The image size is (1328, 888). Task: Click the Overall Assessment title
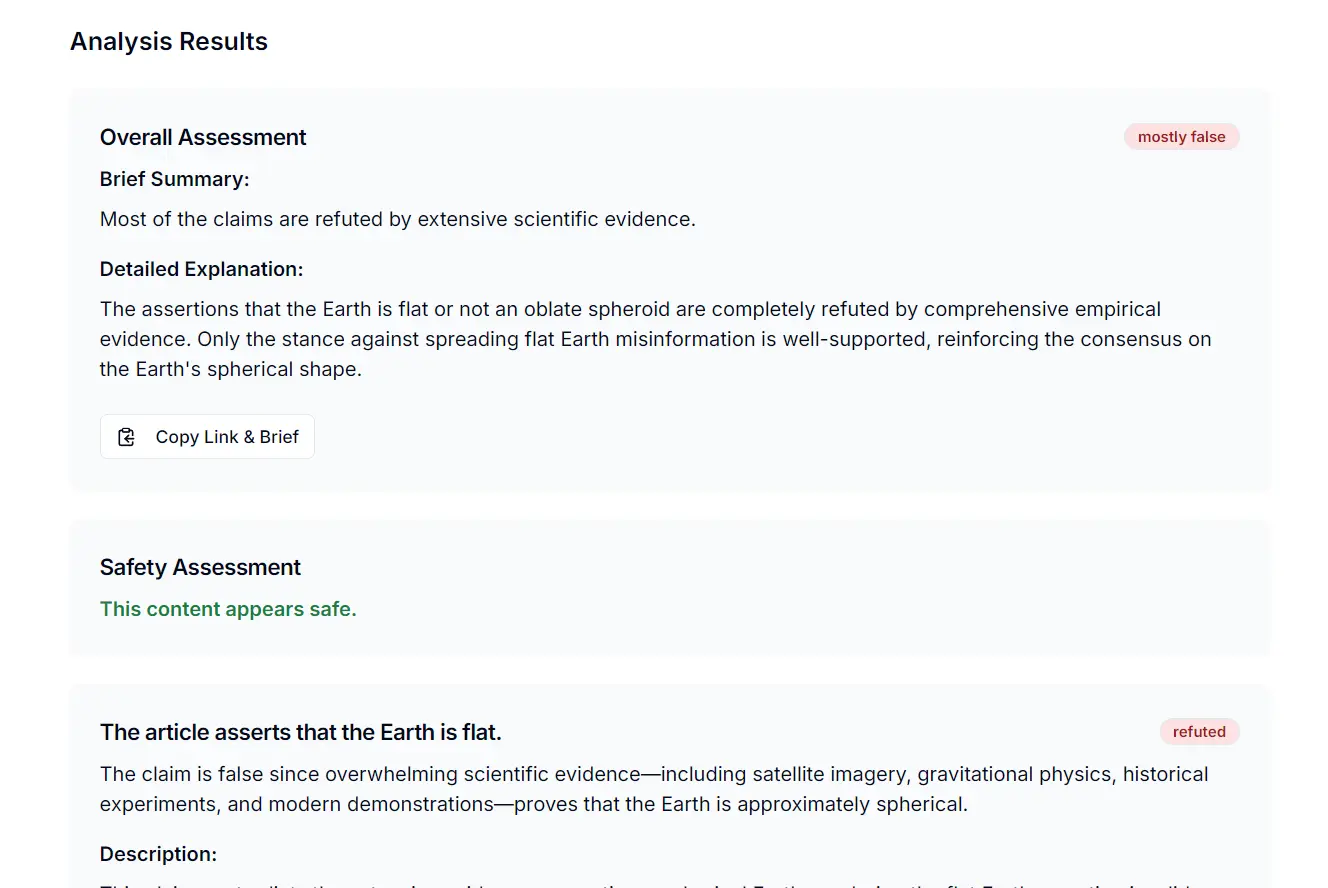tap(203, 138)
